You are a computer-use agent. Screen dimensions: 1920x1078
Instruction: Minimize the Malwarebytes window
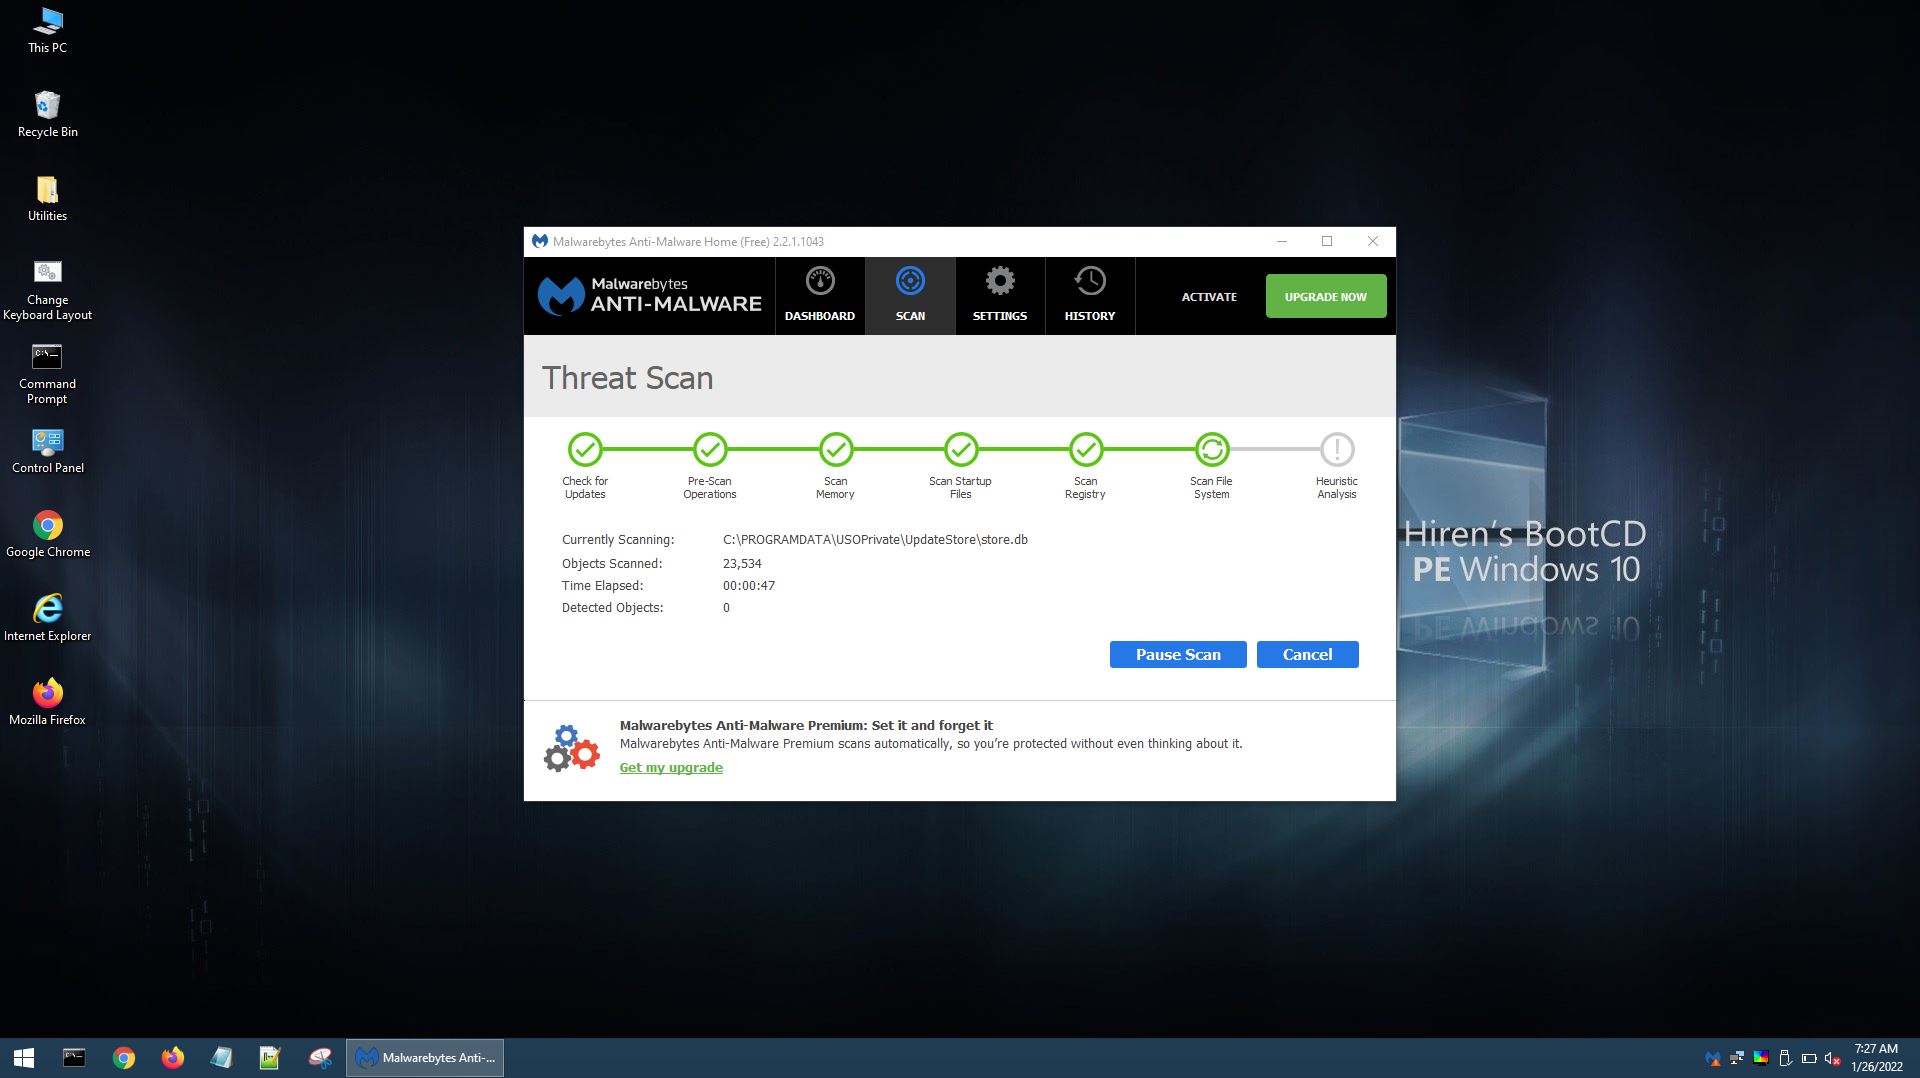(1282, 241)
